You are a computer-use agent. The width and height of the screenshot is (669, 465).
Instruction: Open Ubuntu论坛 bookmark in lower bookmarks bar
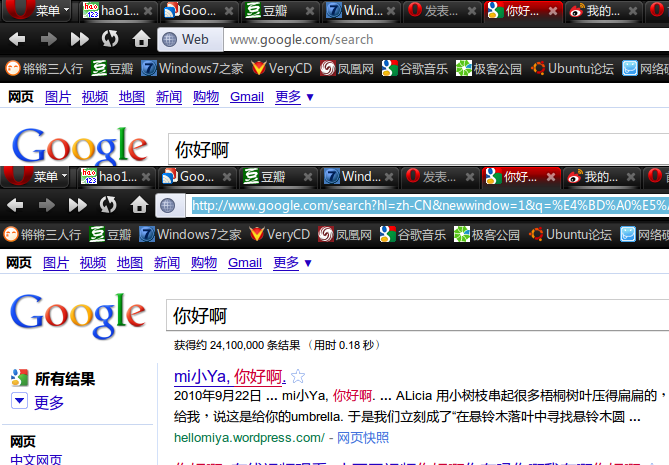570,234
